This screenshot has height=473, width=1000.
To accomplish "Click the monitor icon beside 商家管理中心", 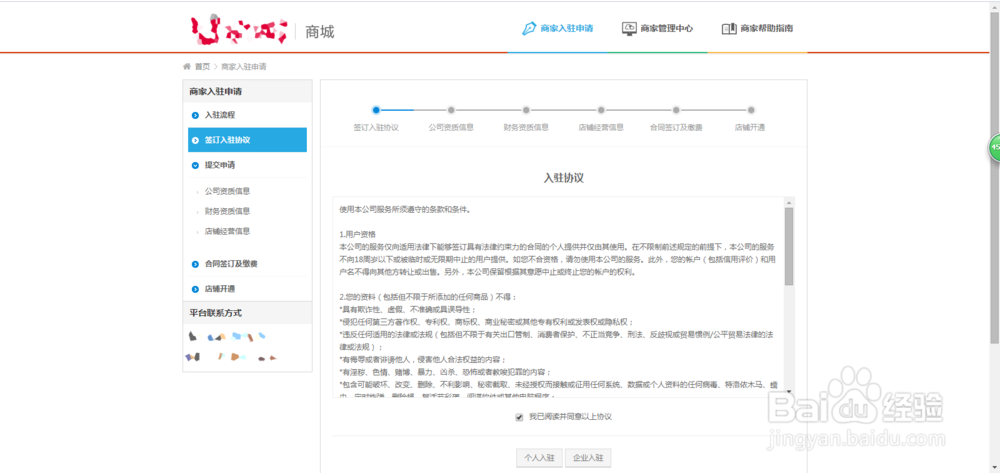I will [x=629, y=29].
